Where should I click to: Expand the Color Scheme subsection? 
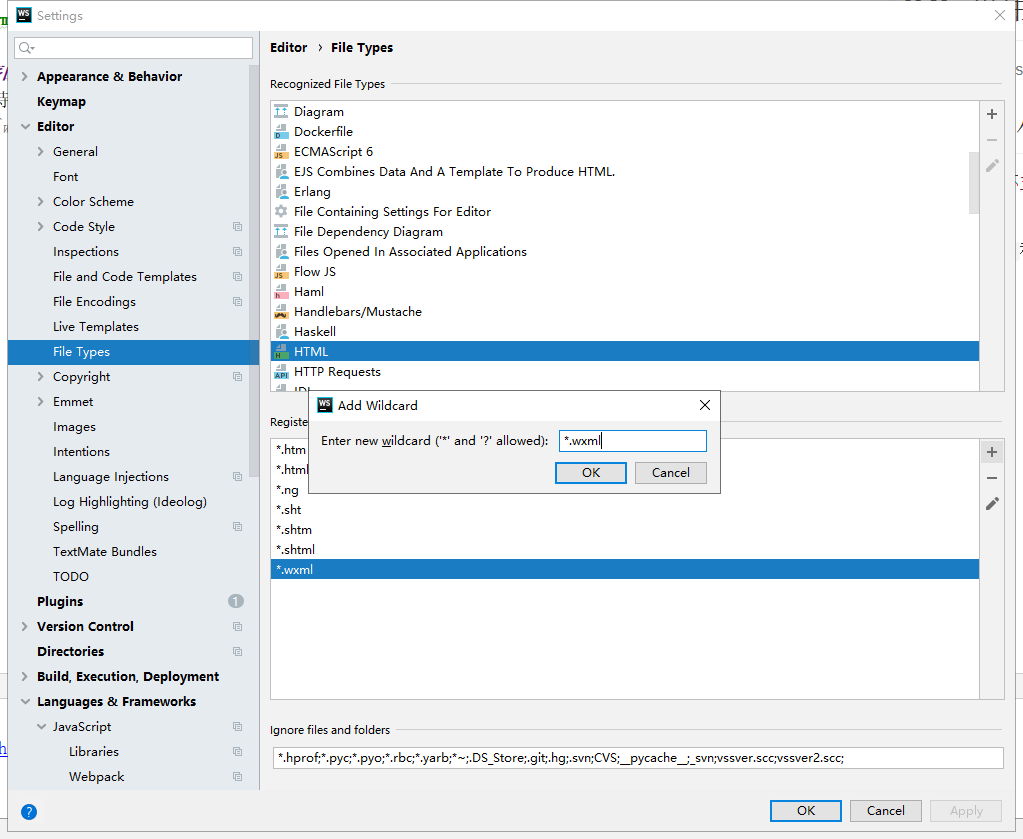[x=40, y=202]
